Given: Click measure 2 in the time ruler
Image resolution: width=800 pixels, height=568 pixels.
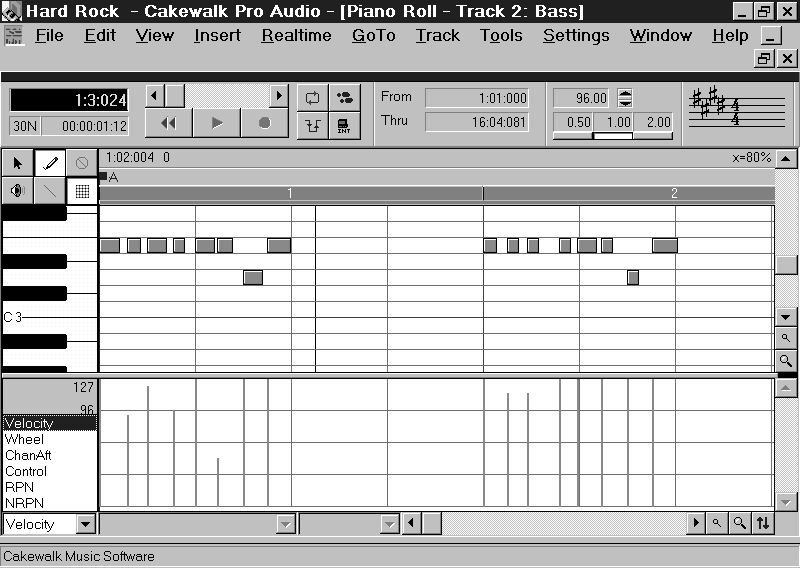Looking at the screenshot, I should pos(674,193).
